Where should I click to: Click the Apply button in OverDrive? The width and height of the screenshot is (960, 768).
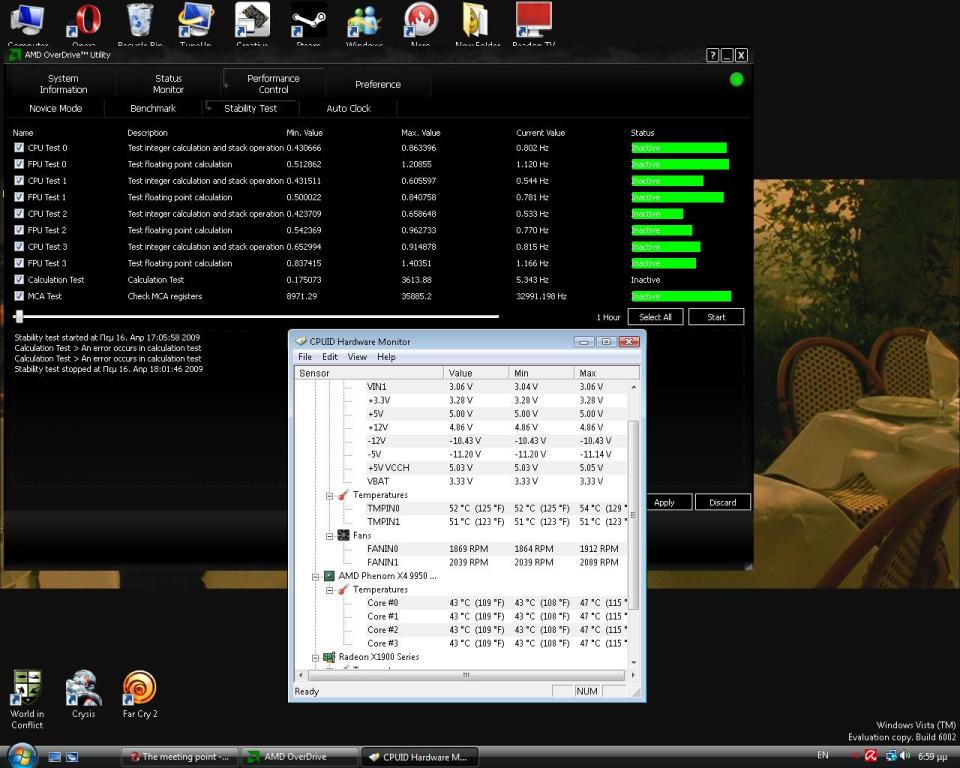click(x=664, y=502)
